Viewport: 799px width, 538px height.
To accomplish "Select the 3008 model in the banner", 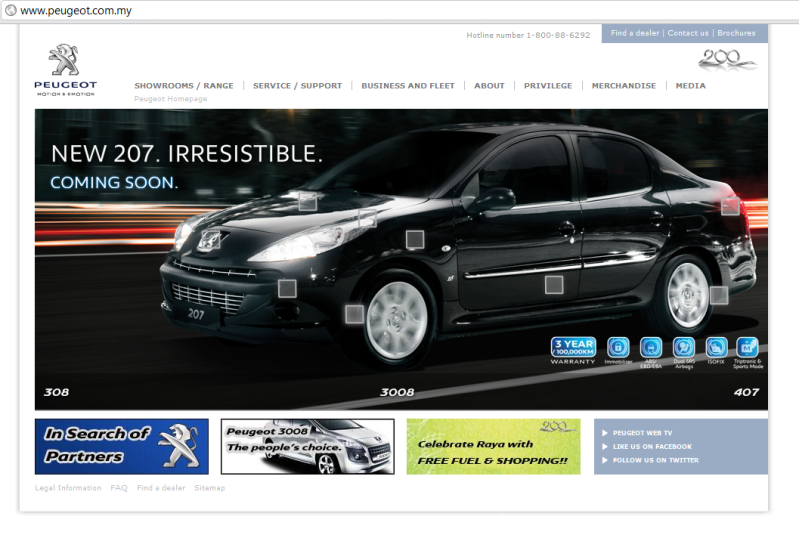I will (397, 392).
